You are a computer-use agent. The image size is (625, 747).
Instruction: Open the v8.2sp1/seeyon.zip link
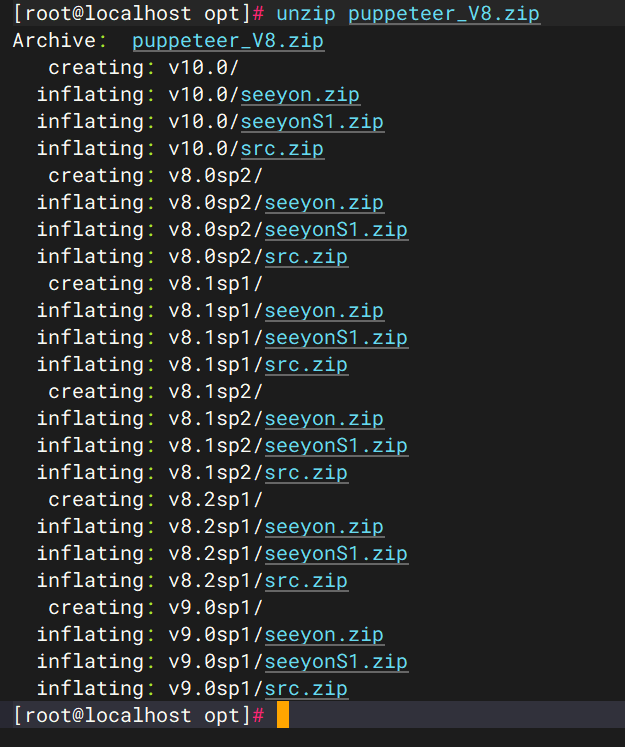[324, 527]
